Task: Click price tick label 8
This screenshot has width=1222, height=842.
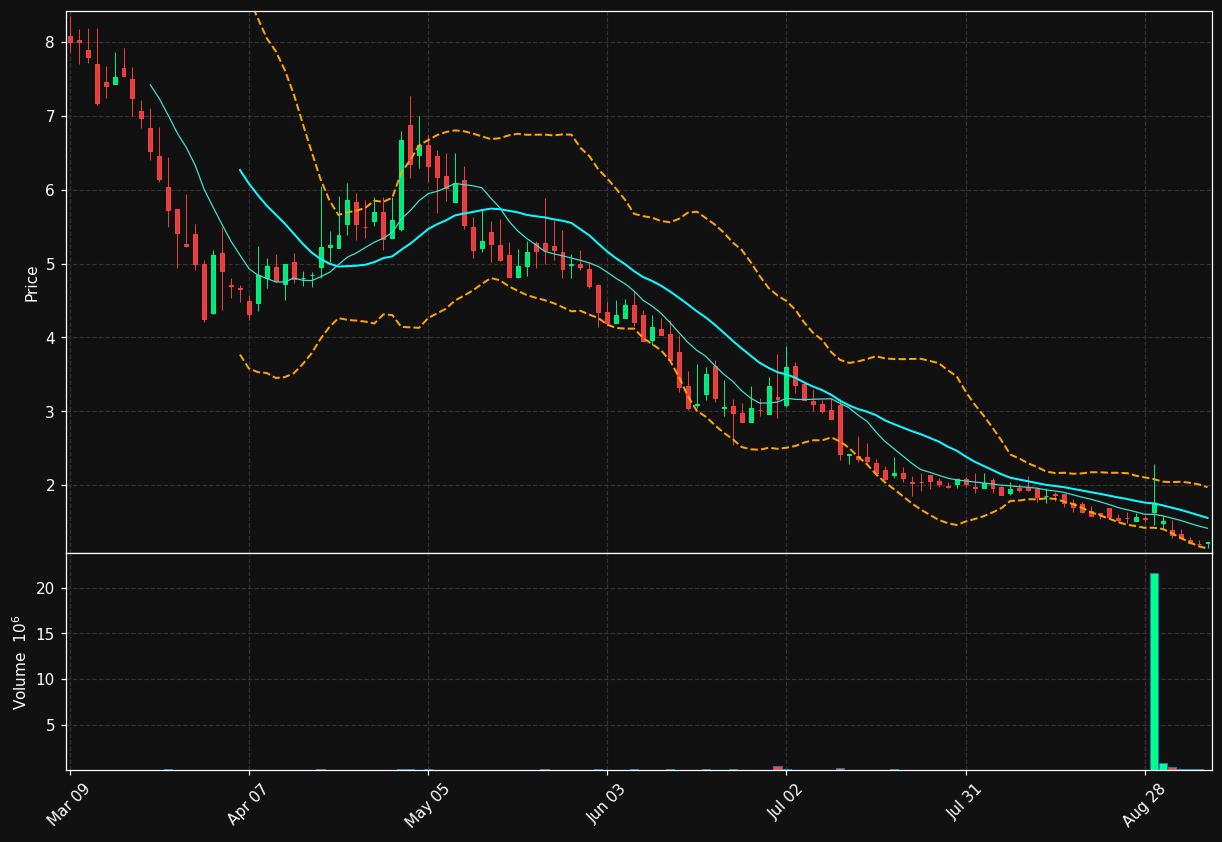Action: coord(49,42)
